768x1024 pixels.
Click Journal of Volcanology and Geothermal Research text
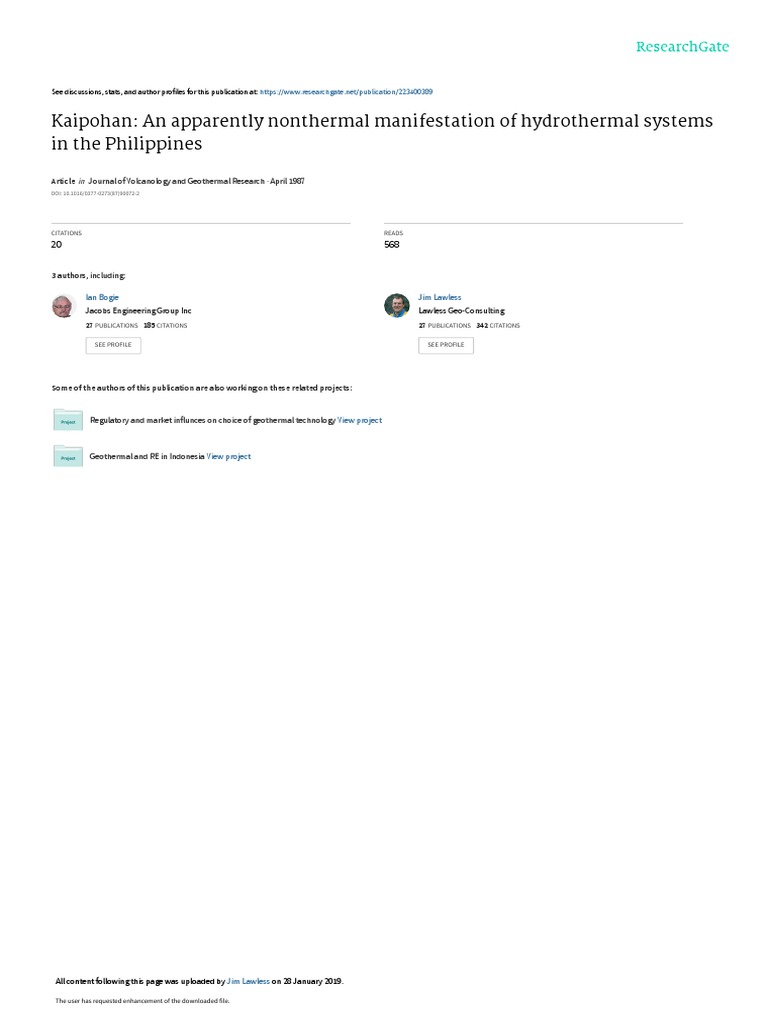(x=176, y=181)
